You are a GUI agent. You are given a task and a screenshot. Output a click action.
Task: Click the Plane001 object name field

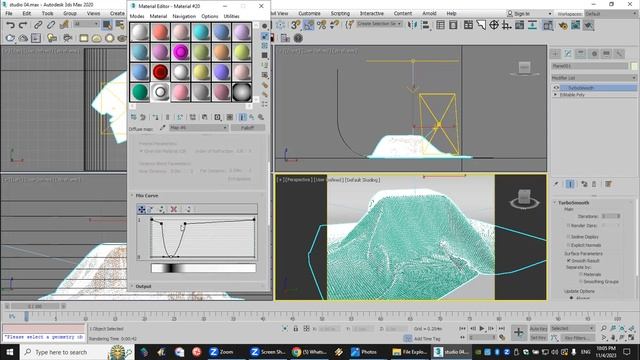tap(590, 66)
